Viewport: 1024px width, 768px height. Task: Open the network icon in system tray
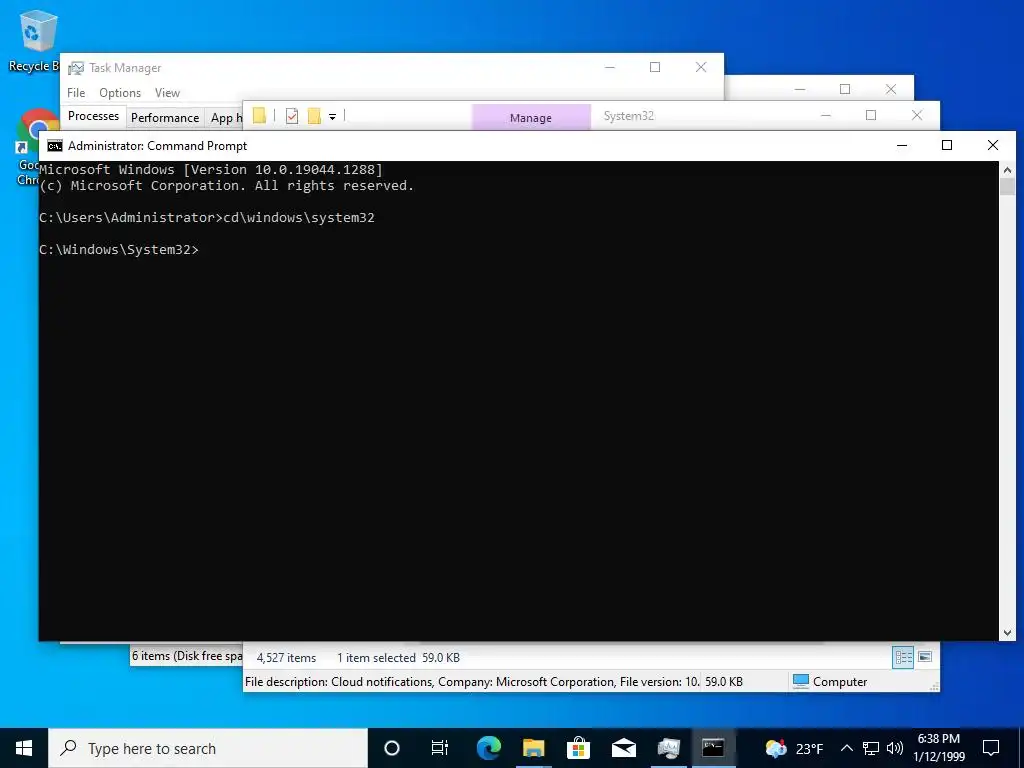coord(871,748)
